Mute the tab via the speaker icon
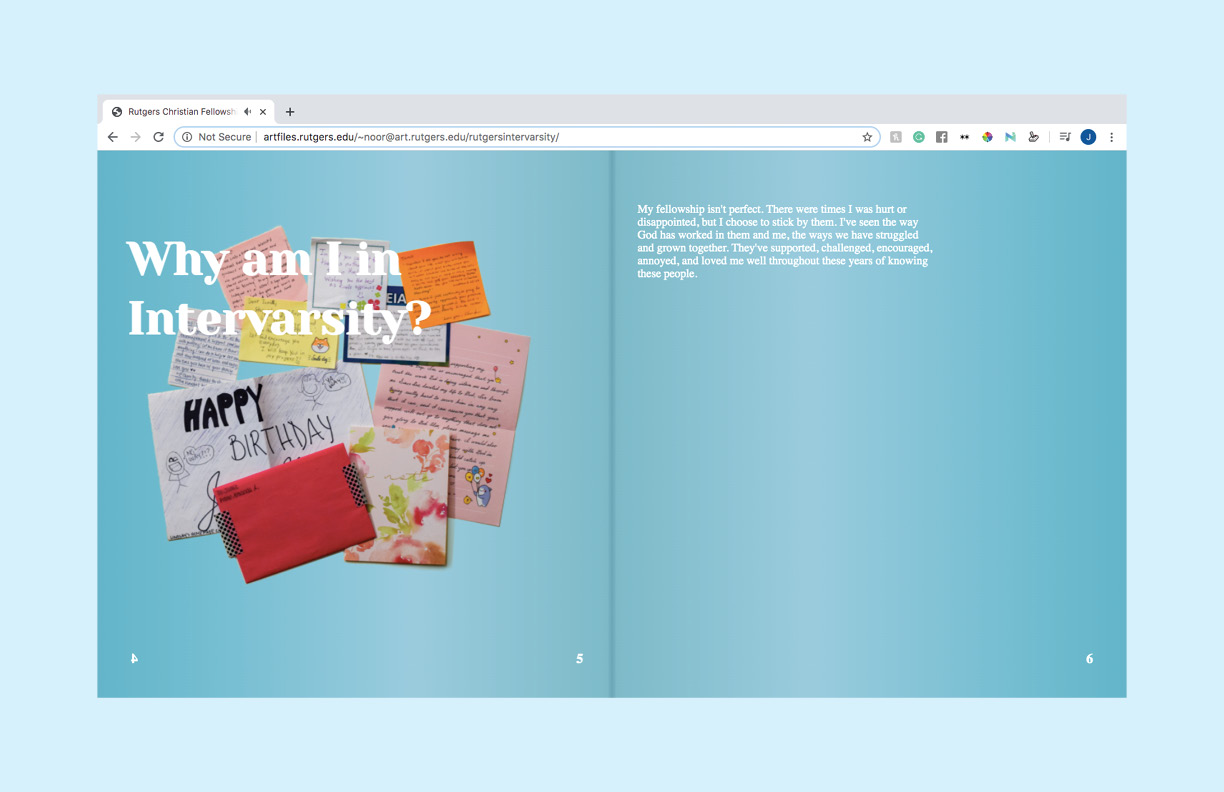Screen dimensions: 1224x792 coord(247,112)
